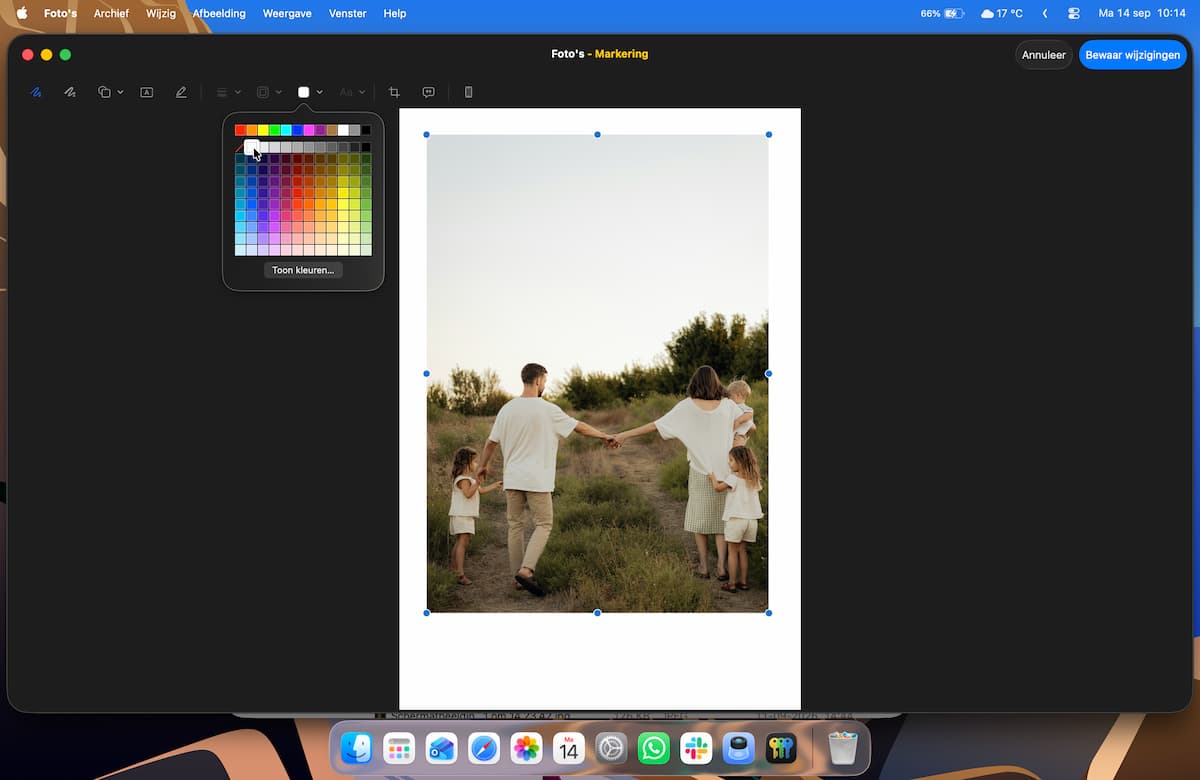Open the Afbeelding menu
Image resolution: width=1200 pixels, height=780 pixels.
click(x=219, y=14)
